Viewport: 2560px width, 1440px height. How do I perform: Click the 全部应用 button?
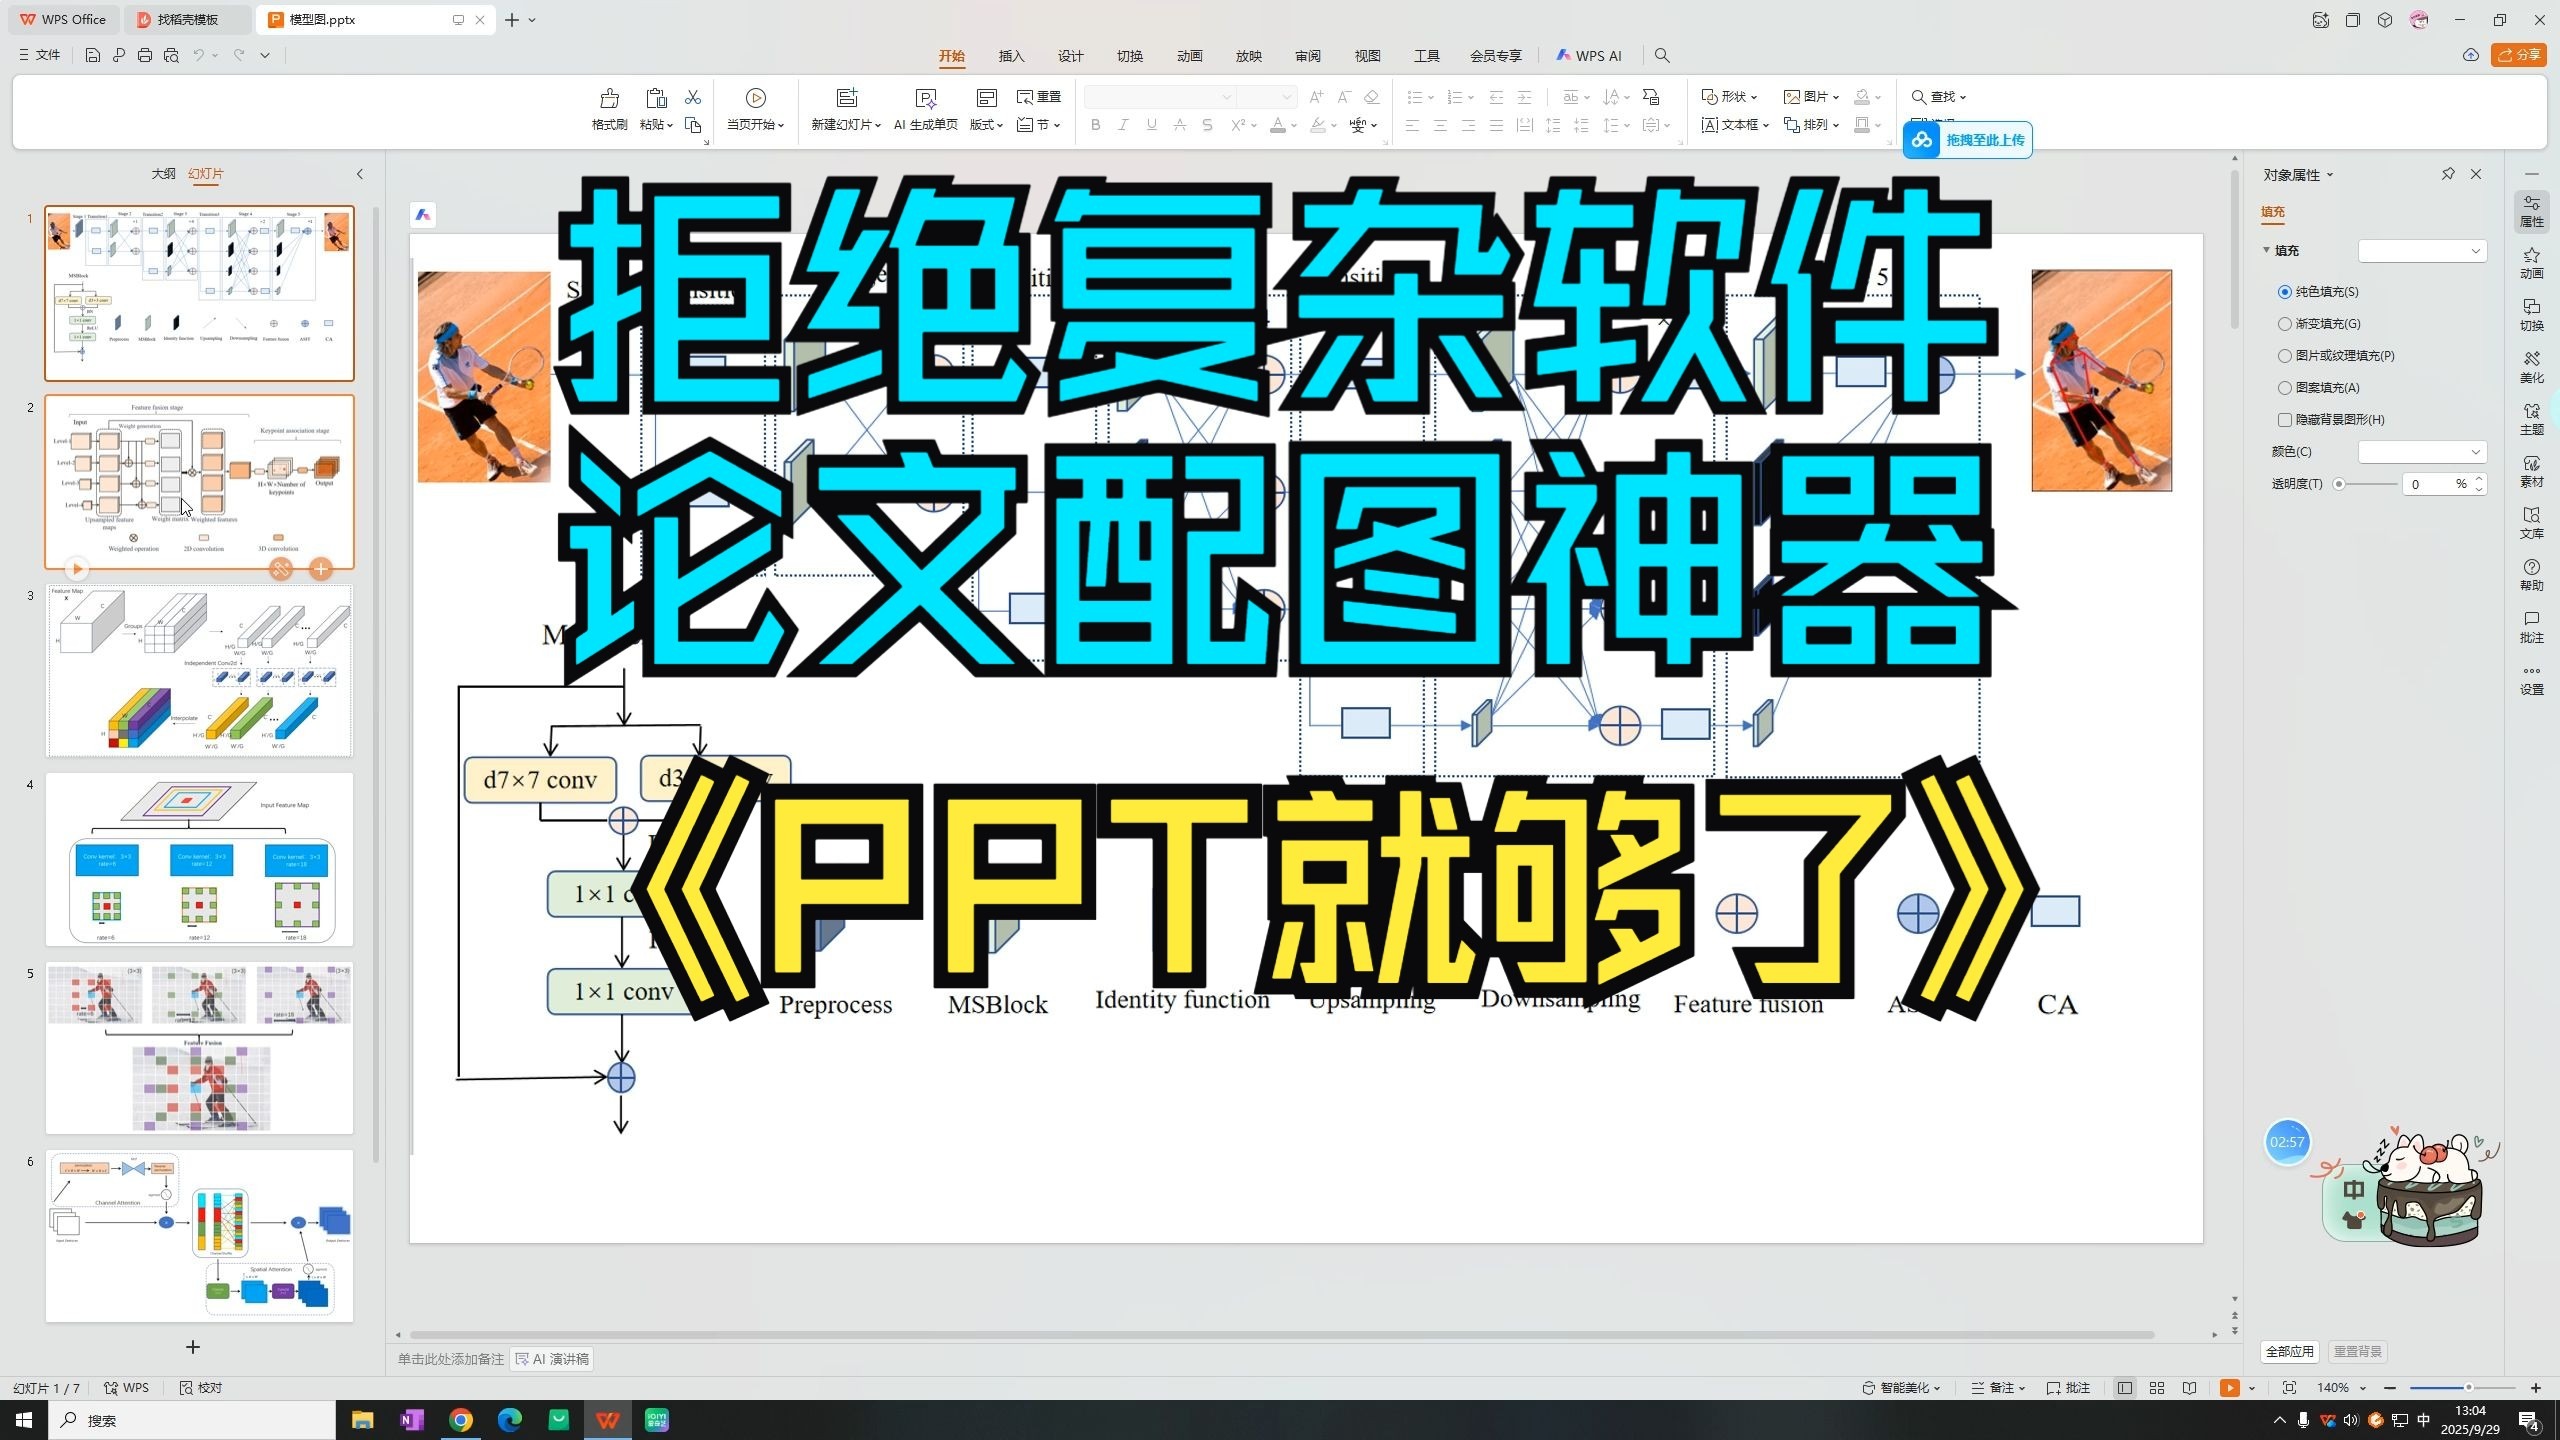tap(2288, 1350)
